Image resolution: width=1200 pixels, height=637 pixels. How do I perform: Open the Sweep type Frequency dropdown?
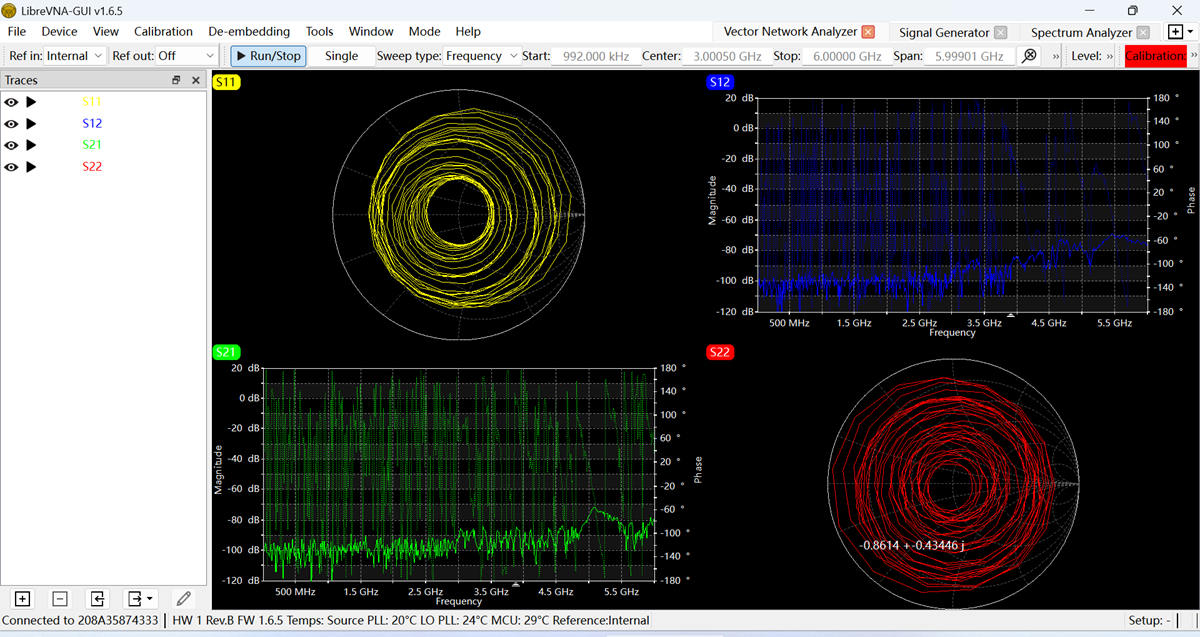[x=481, y=56]
